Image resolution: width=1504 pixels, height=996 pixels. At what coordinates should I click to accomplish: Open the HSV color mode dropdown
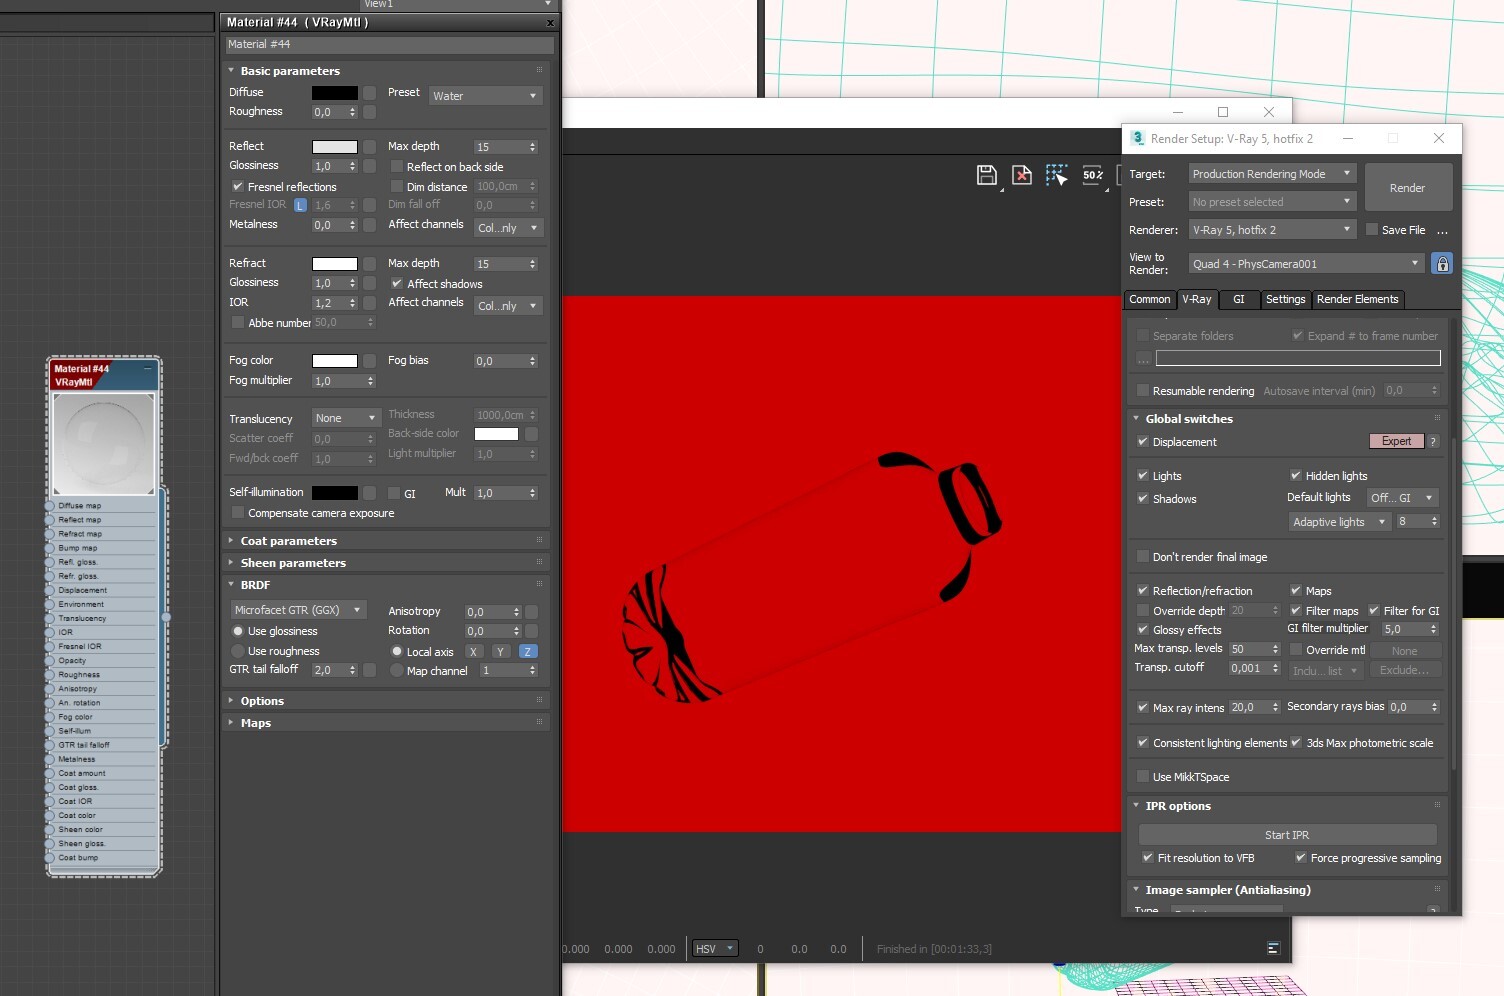715,949
